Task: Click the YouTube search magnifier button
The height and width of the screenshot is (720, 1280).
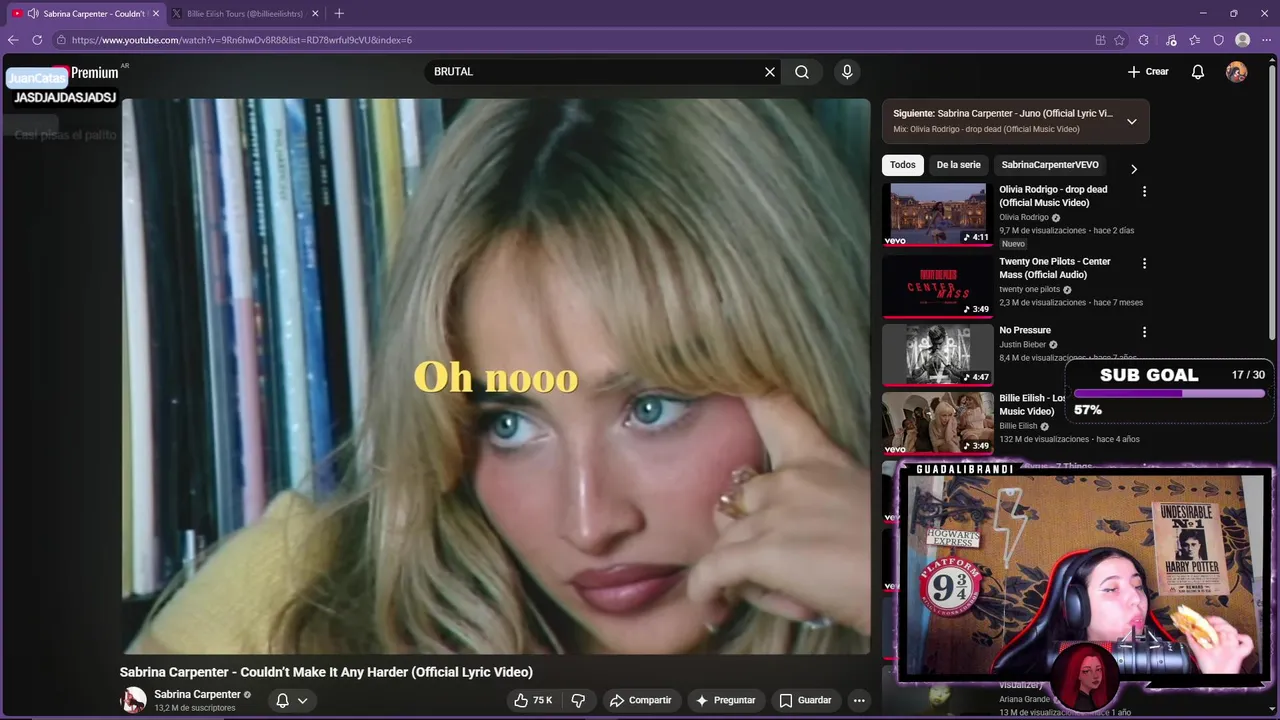Action: click(802, 72)
